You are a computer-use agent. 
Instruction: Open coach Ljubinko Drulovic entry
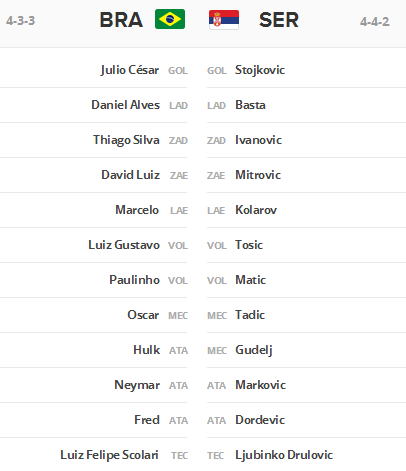(284, 455)
